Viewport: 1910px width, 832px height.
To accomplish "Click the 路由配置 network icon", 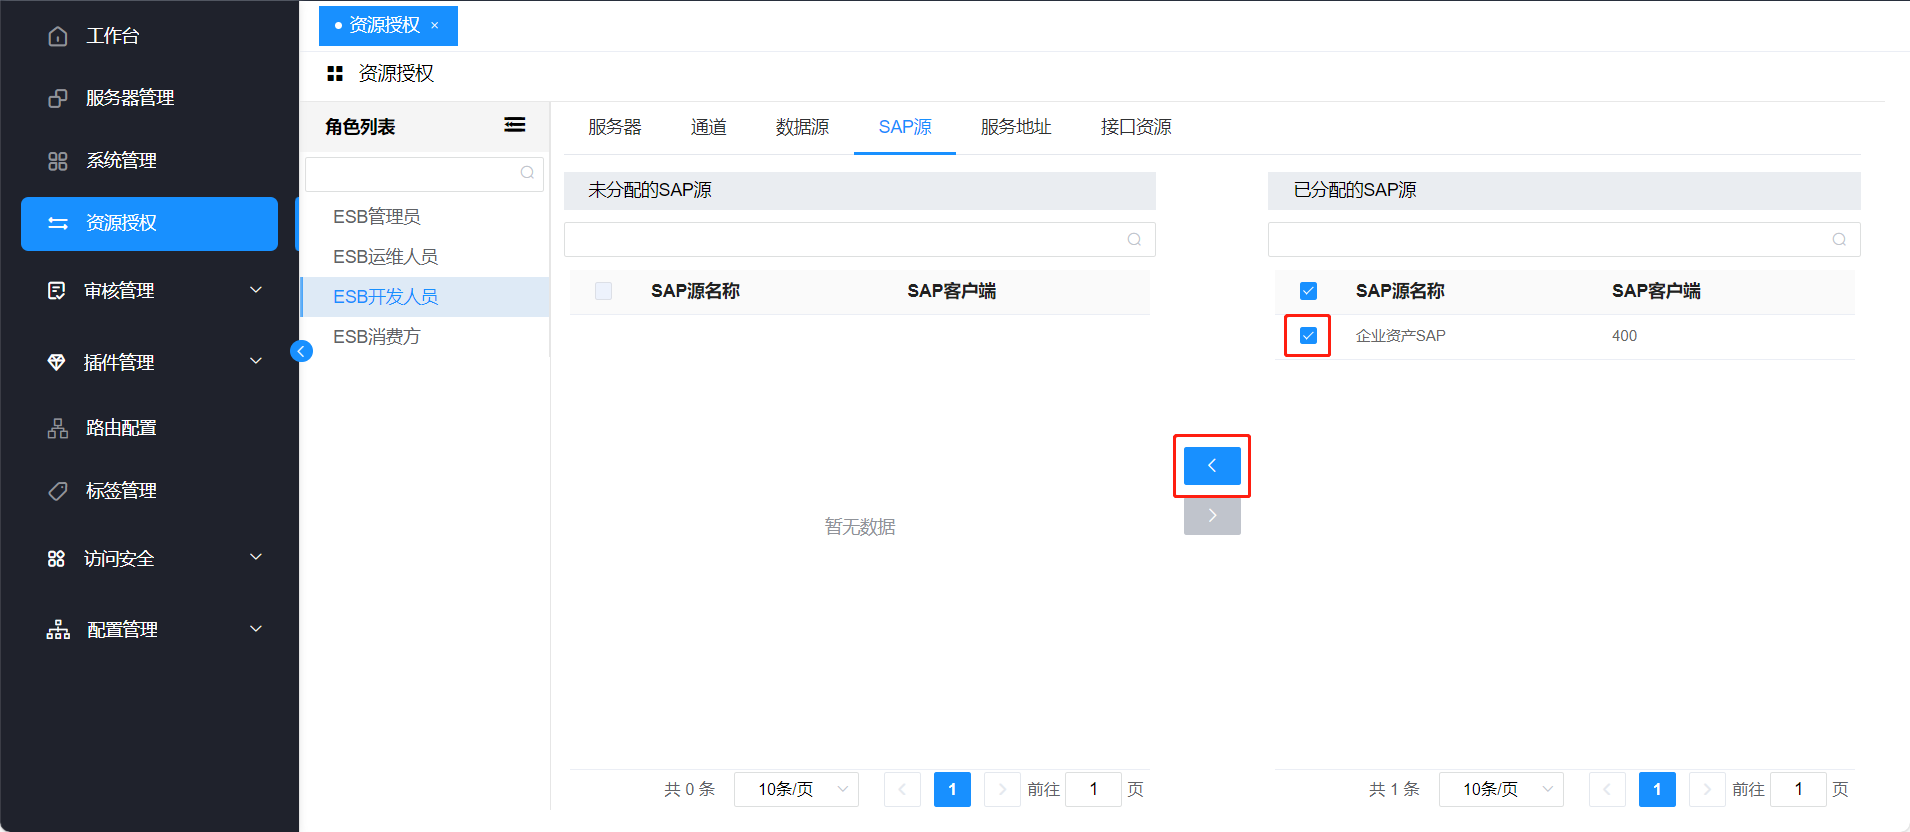I will pos(58,428).
